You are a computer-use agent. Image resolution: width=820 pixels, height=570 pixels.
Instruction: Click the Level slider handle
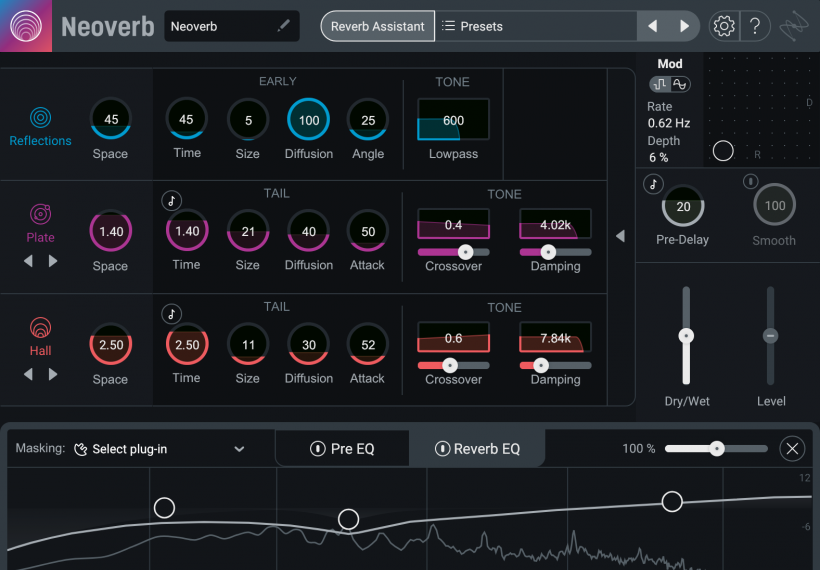click(x=770, y=336)
